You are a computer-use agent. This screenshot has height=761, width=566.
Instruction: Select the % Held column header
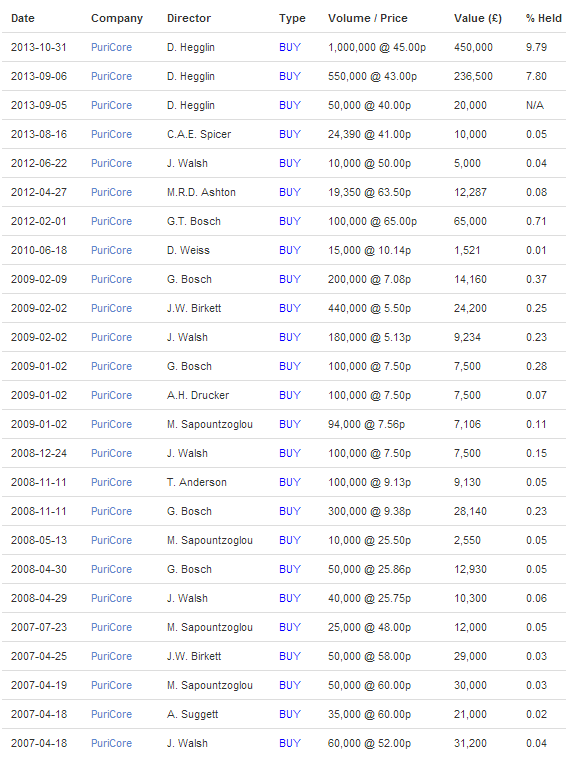point(543,18)
